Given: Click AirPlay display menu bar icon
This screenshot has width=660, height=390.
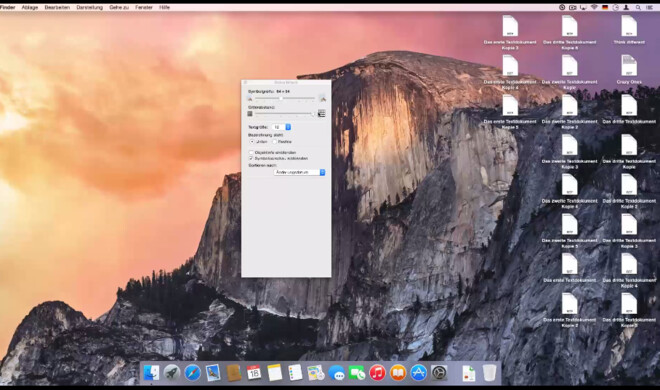Looking at the screenshot, I should [583, 7].
